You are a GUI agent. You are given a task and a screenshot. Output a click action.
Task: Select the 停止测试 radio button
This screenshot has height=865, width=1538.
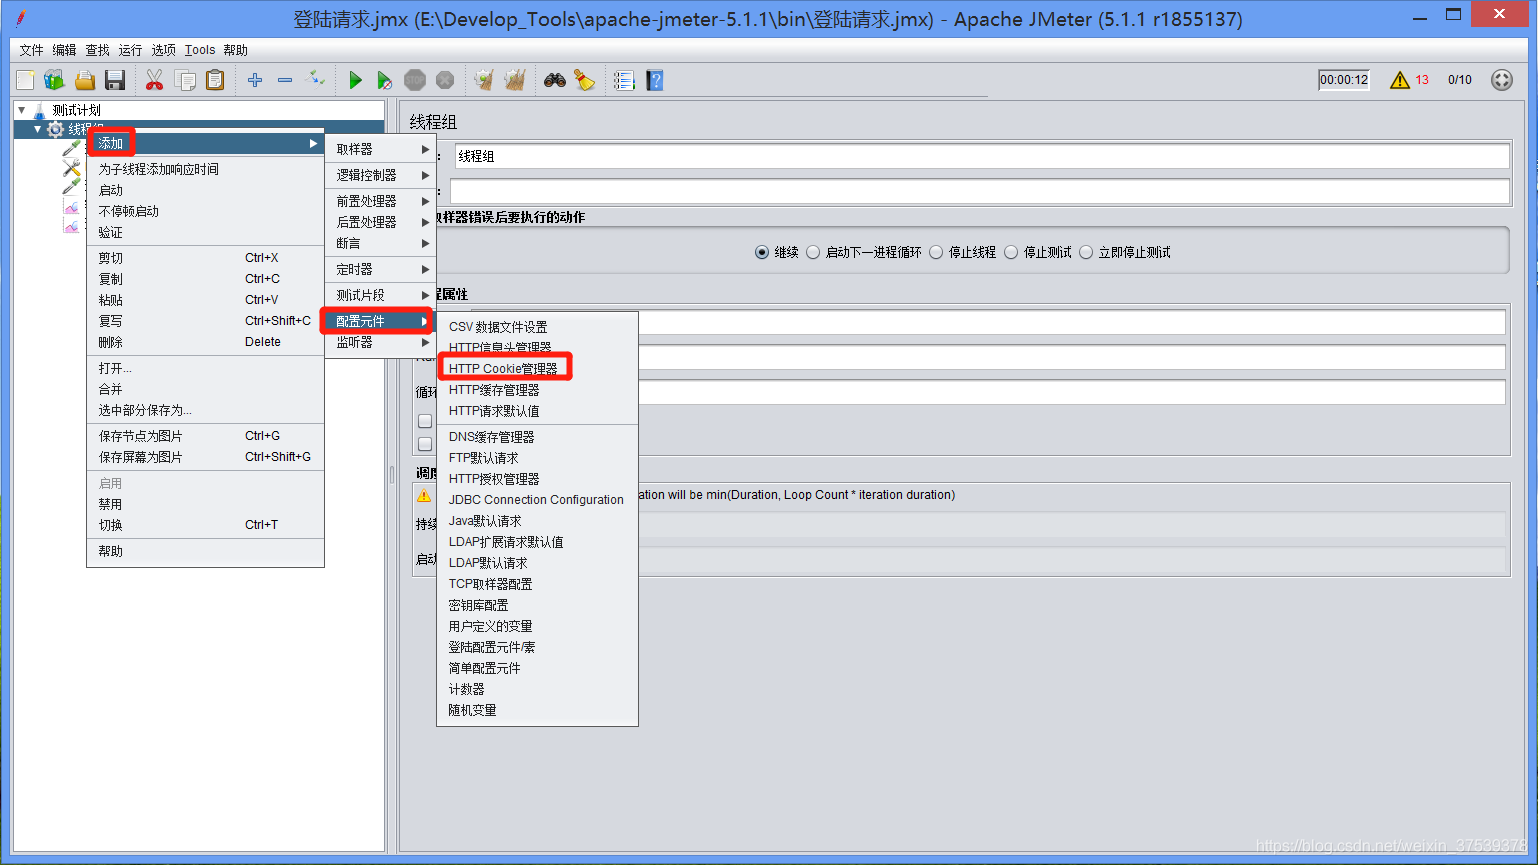(x=1011, y=252)
